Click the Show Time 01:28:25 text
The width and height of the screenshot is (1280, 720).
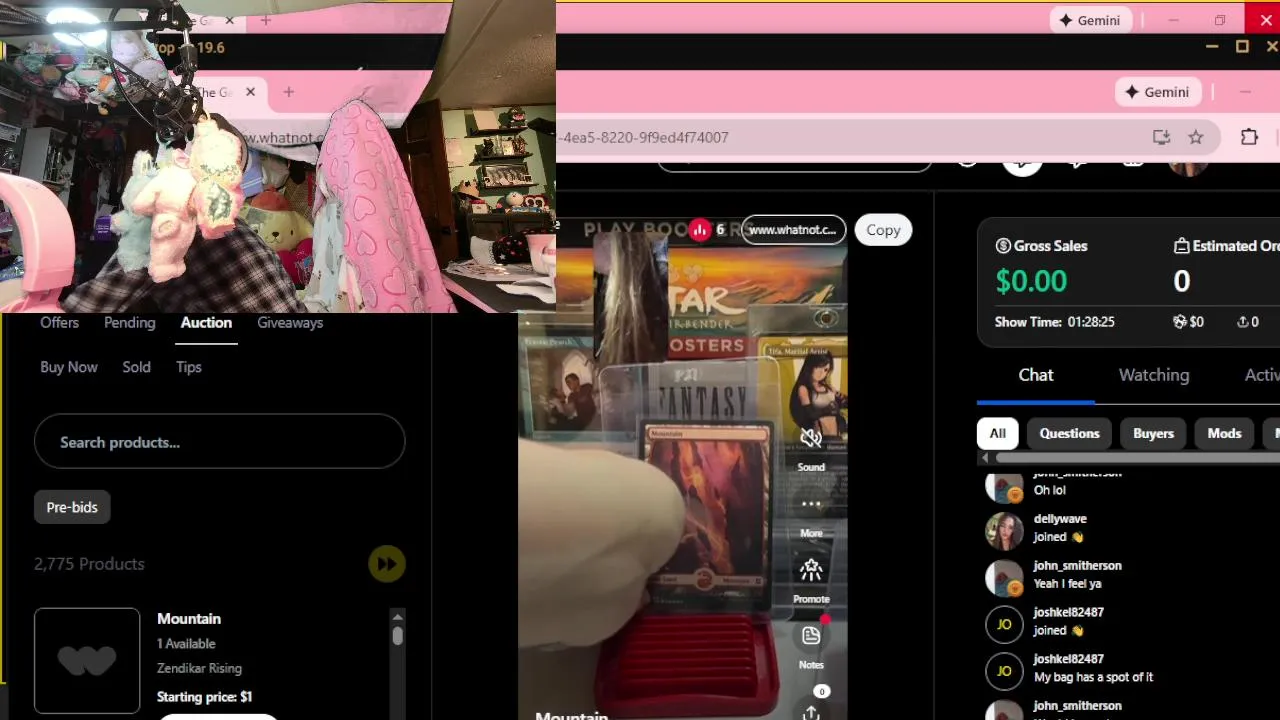(1055, 322)
